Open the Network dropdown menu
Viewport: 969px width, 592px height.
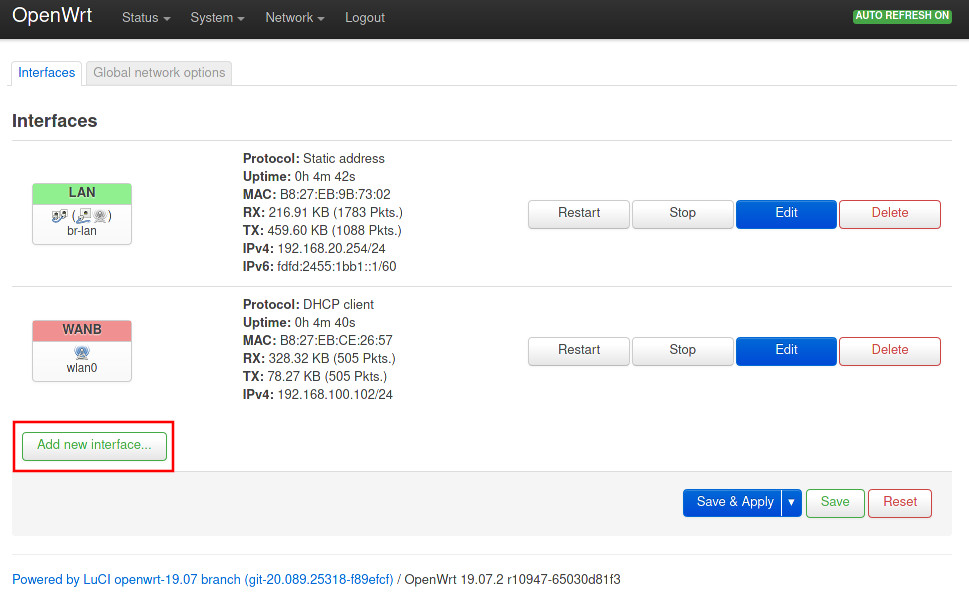[295, 18]
